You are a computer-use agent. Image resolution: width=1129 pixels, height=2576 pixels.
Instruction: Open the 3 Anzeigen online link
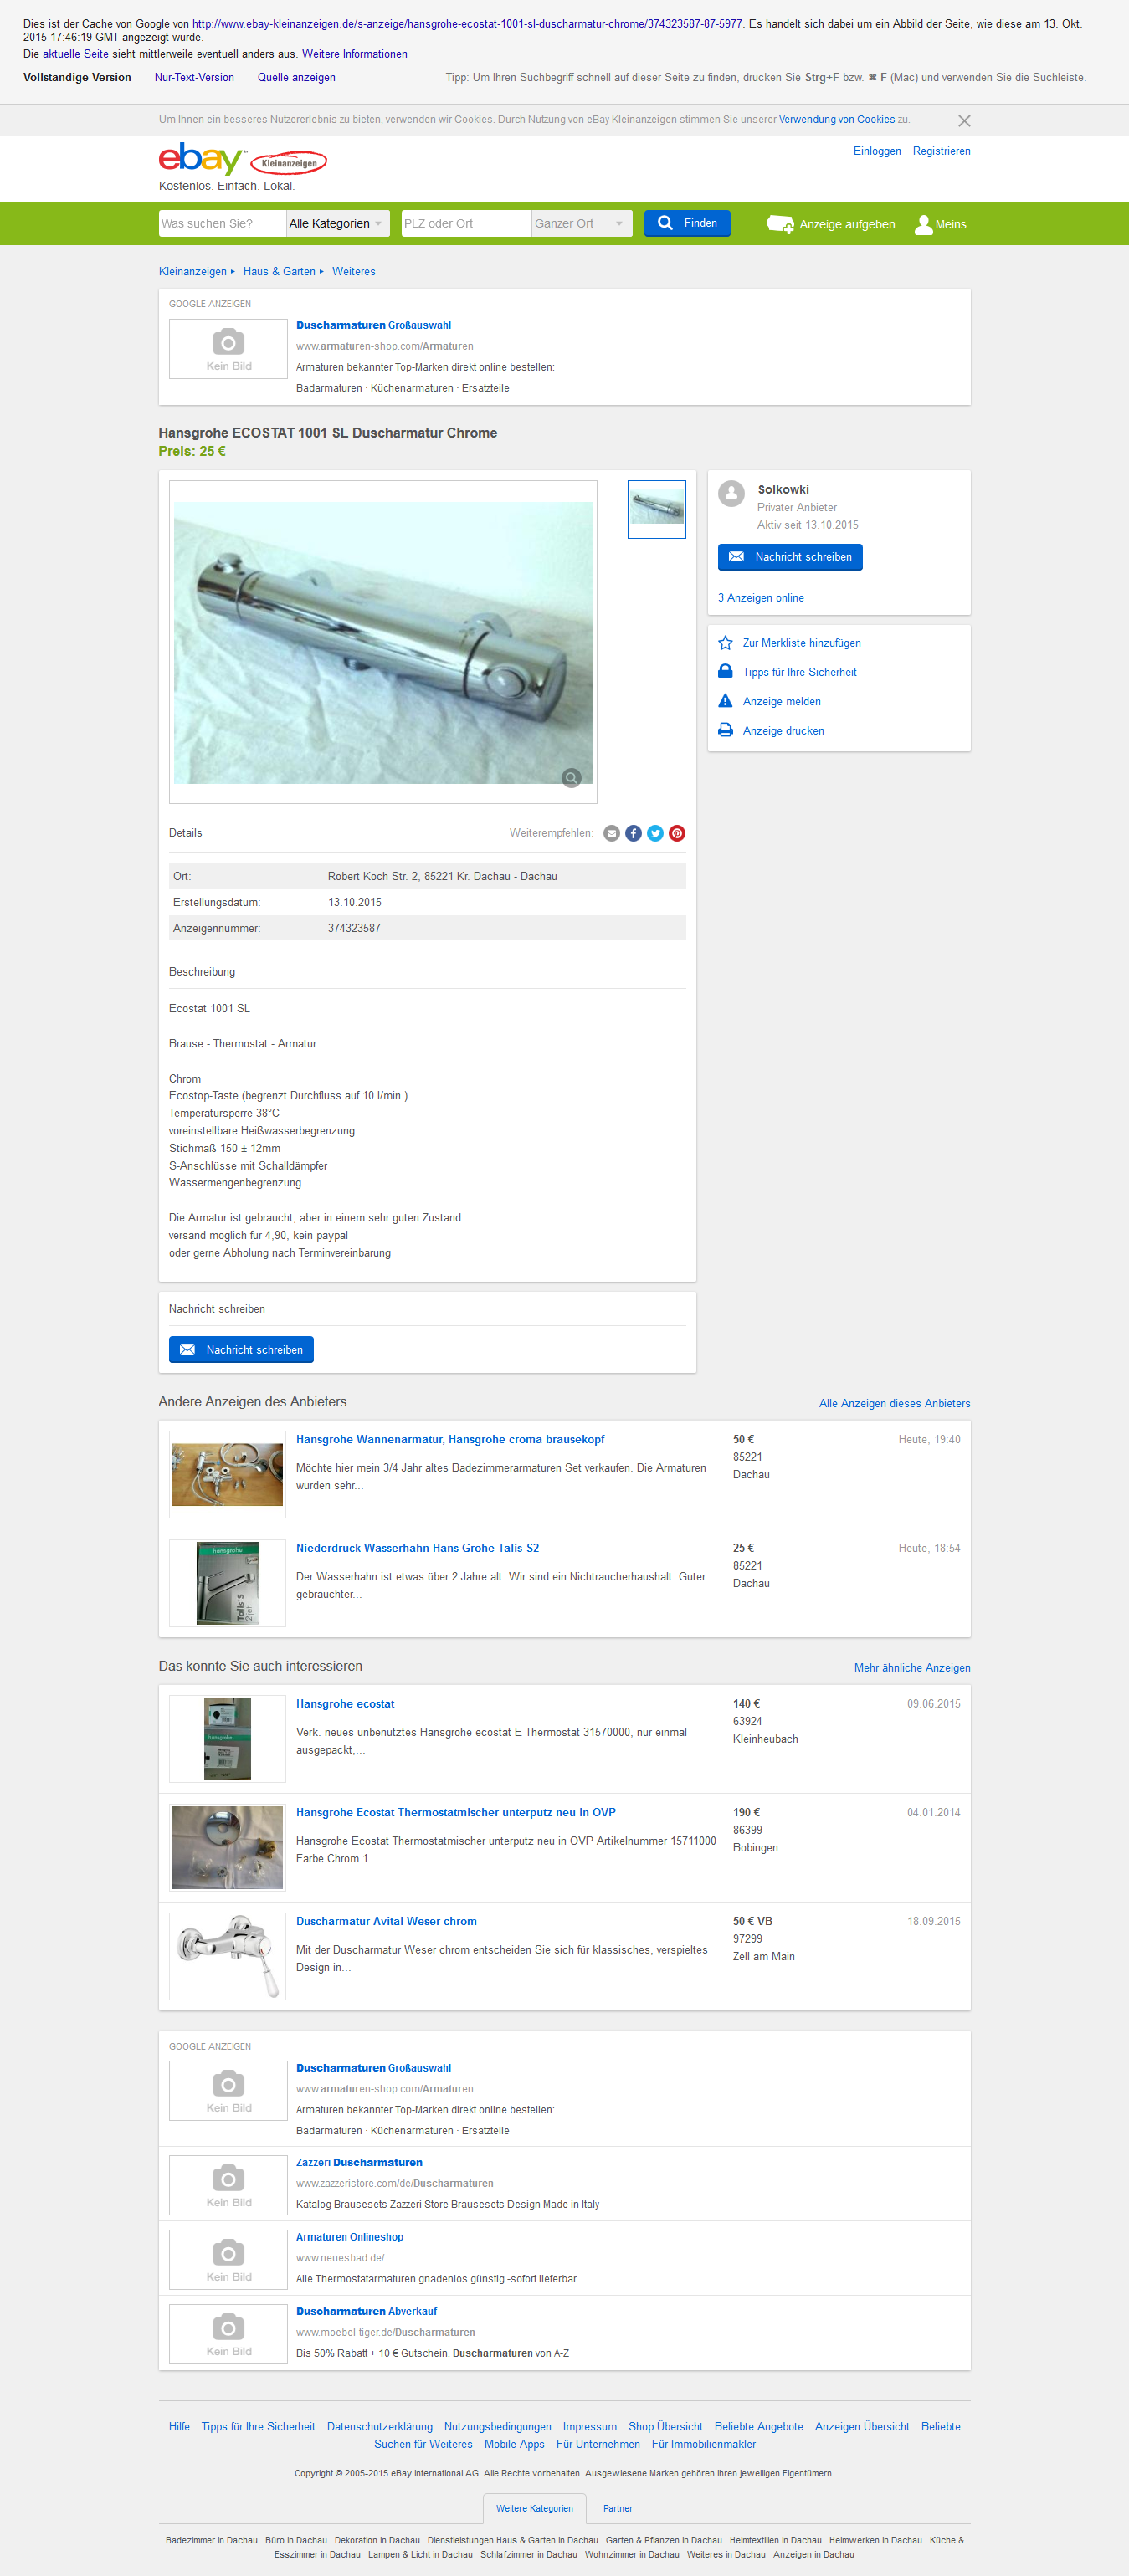(761, 598)
